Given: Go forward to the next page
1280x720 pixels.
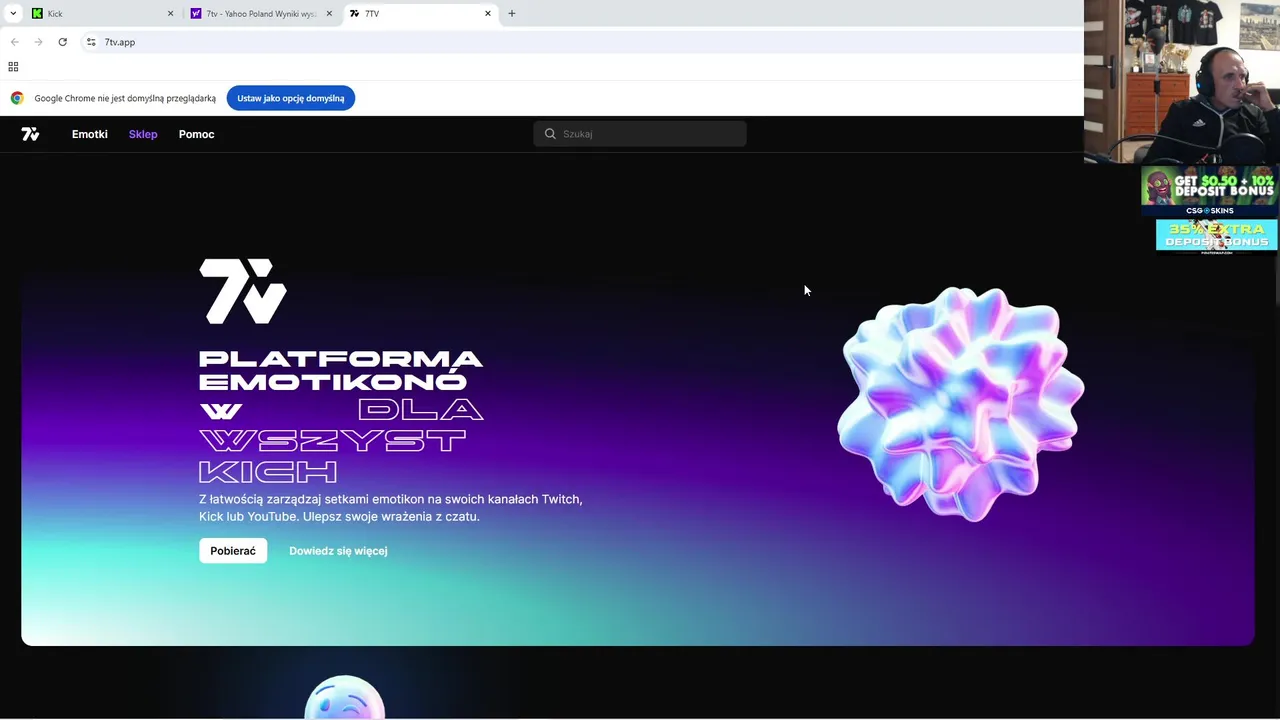Looking at the screenshot, I should tap(38, 42).
